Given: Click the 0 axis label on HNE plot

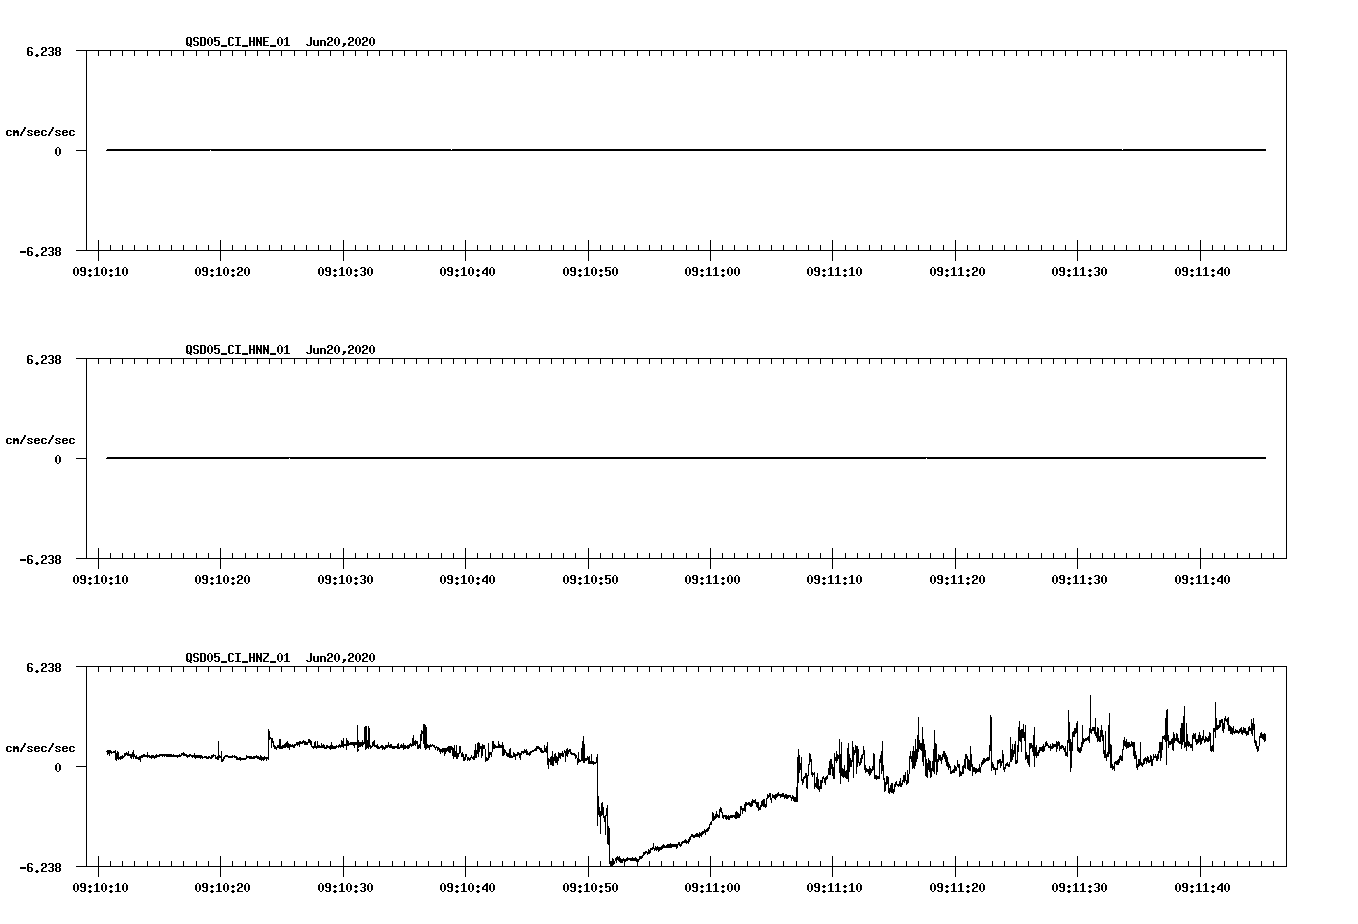Looking at the screenshot, I should coord(58,151).
